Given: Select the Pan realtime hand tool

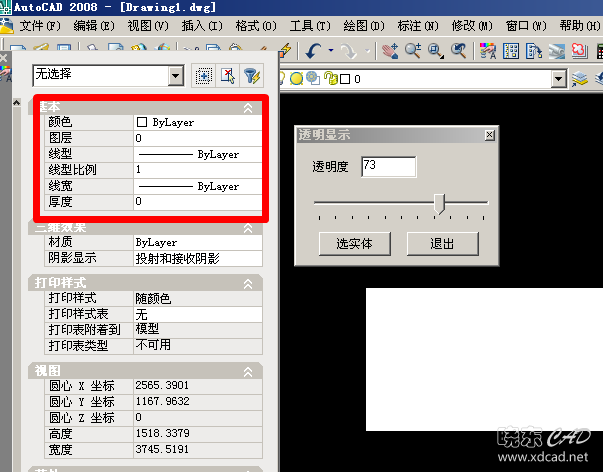Looking at the screenshot, I should tap(390, 51).
